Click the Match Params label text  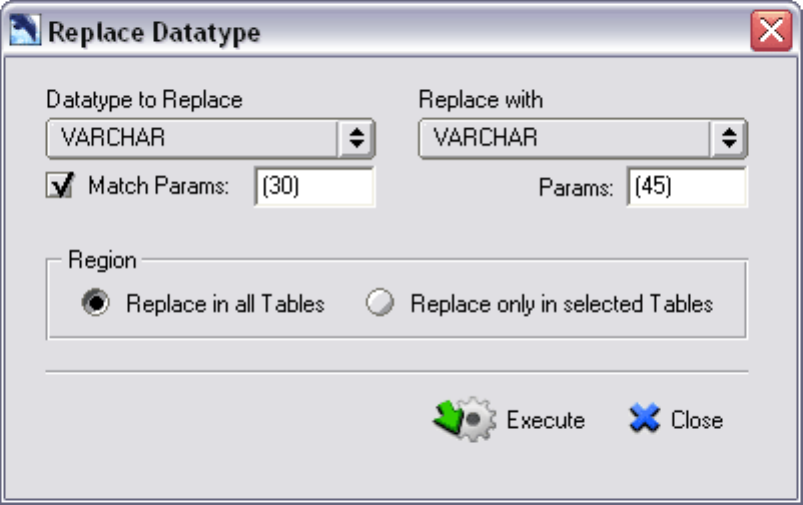[x=158, y=185]
